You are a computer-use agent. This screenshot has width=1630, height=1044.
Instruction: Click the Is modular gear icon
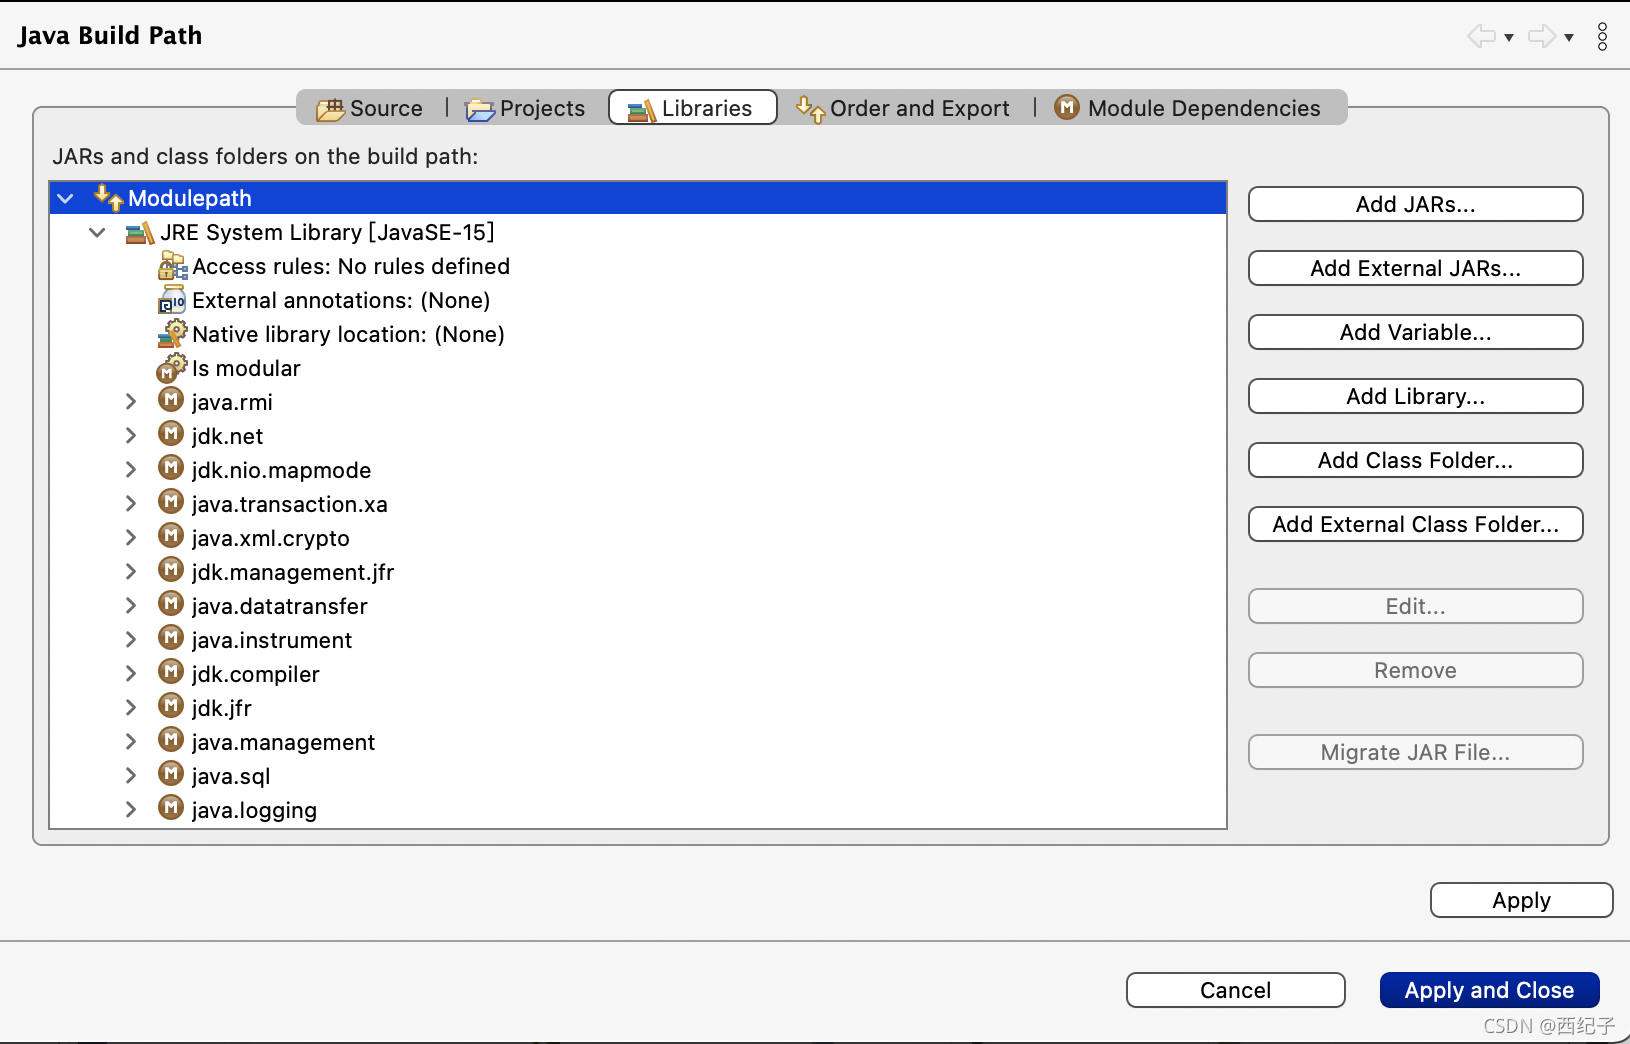point(172,368)
